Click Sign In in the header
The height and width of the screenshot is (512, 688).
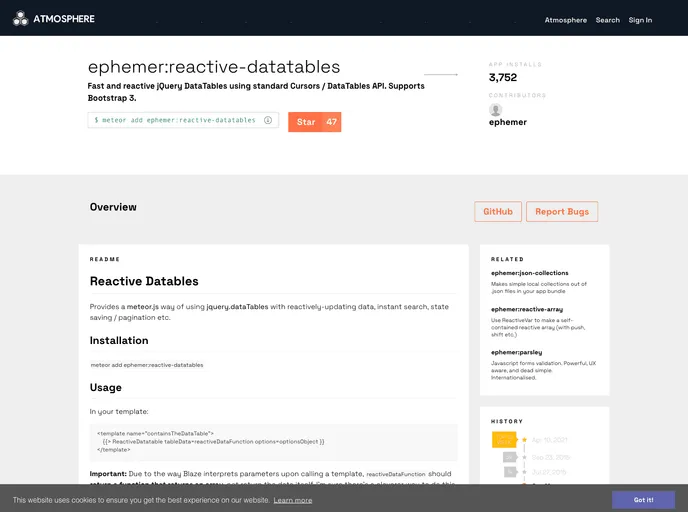tap(640, 20)
